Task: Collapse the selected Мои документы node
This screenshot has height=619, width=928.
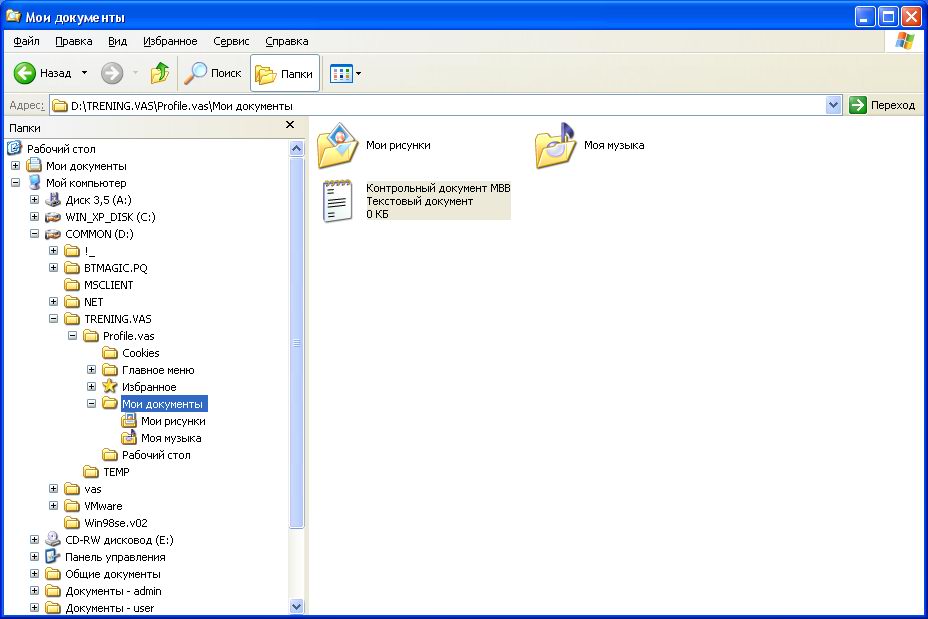Action: (91, 404)
